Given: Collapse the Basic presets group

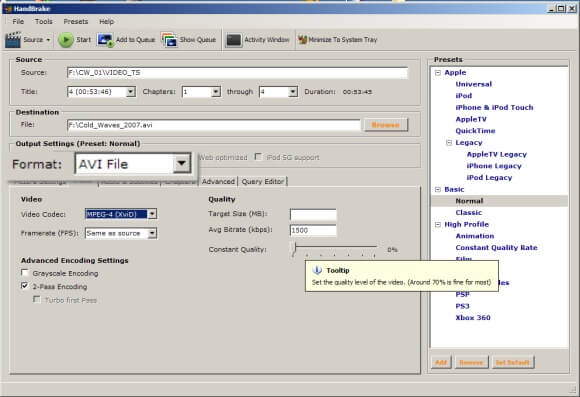Looking at the screenshot, I should click(x=438, y=189).
